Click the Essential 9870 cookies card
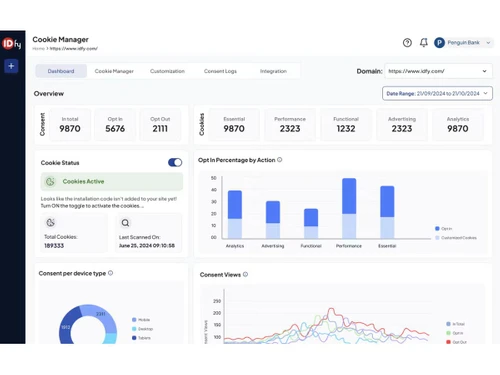Viewport: 500px width, 375px height. click(234, 124)
